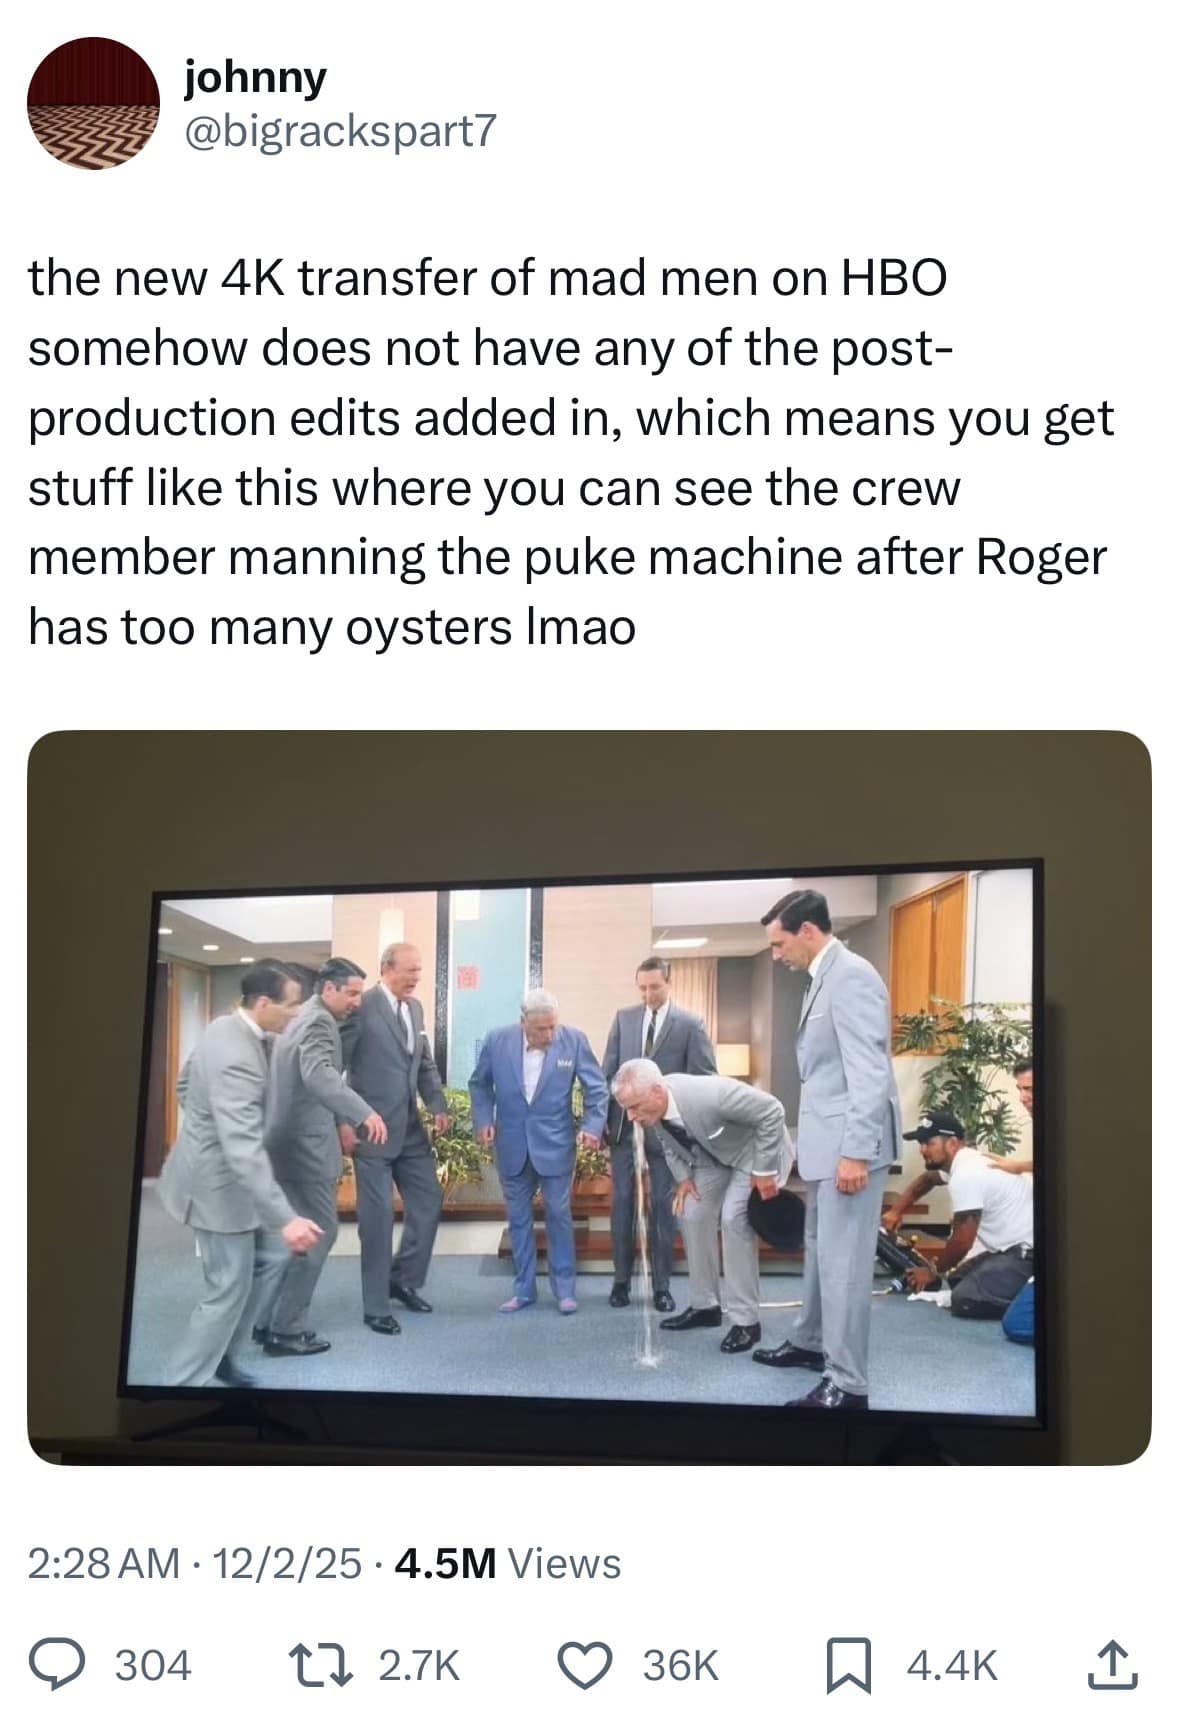Open johnny's round profile avatar
The image size is (1179, 1730).
93,103
